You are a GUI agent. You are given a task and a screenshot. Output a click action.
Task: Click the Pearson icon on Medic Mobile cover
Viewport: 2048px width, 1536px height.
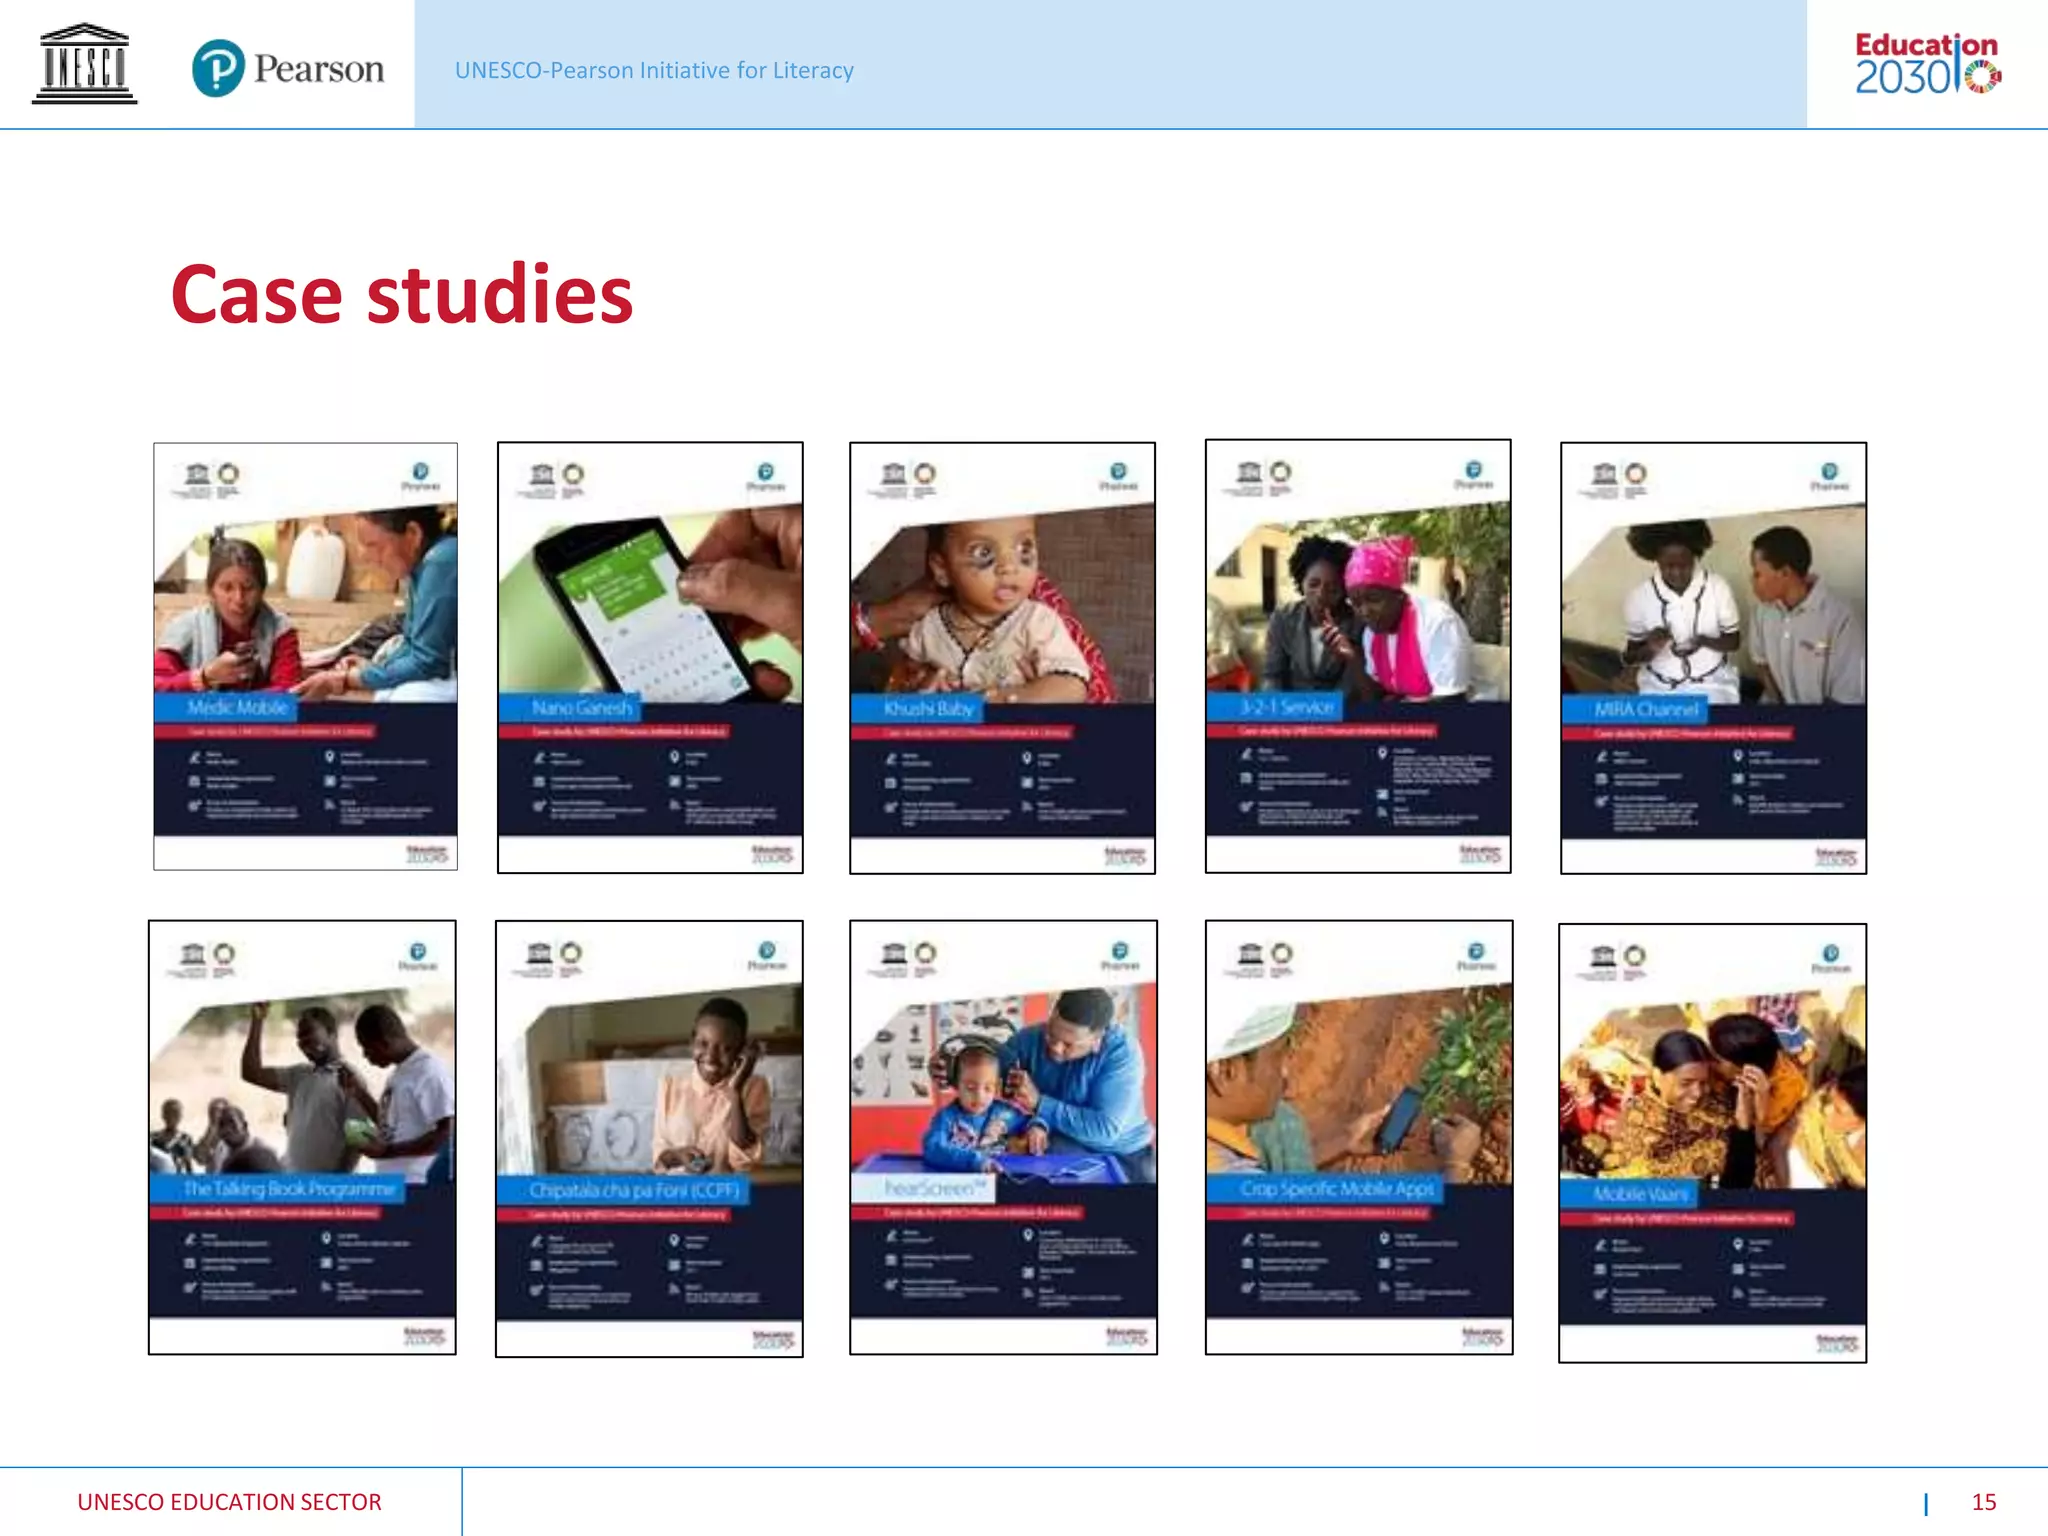(x=421, y=475)
